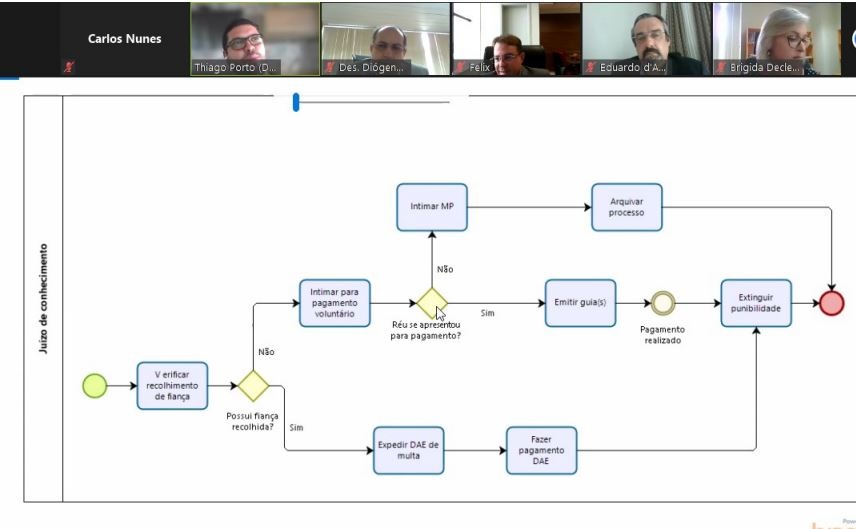Select the 'Expedir DAE de multa' task
The width and height of the screenshot is (856, 529).
pos(408,450)
